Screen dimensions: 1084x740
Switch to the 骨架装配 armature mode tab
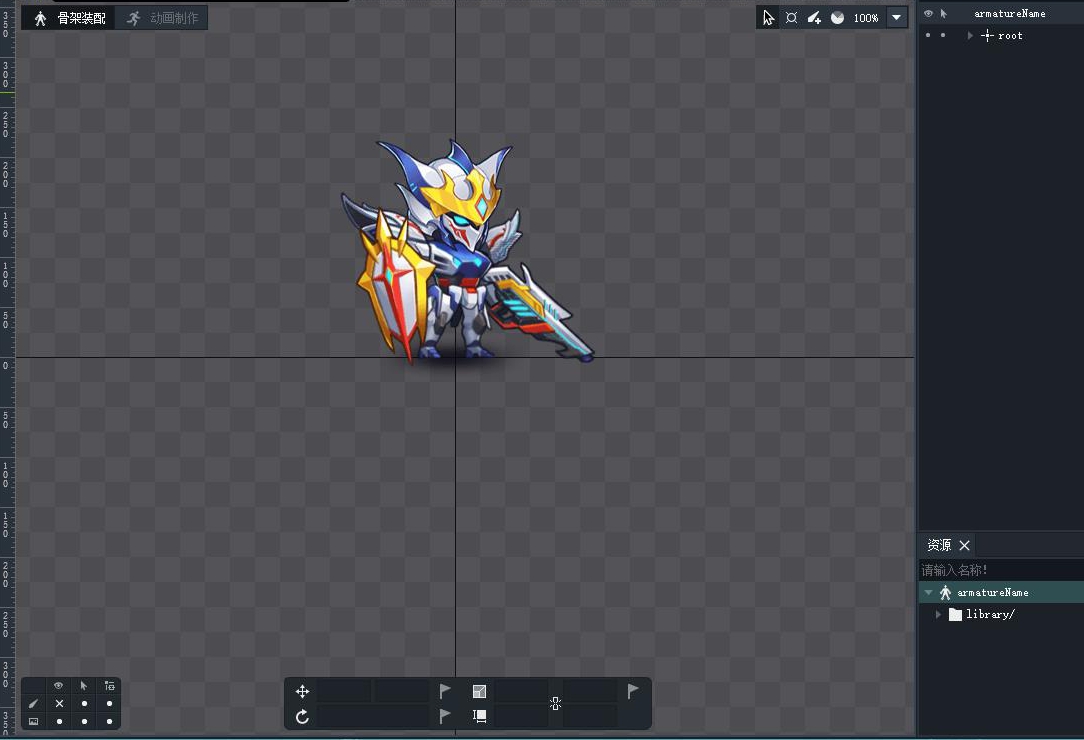pyautogui.click(x=68, y=18)
